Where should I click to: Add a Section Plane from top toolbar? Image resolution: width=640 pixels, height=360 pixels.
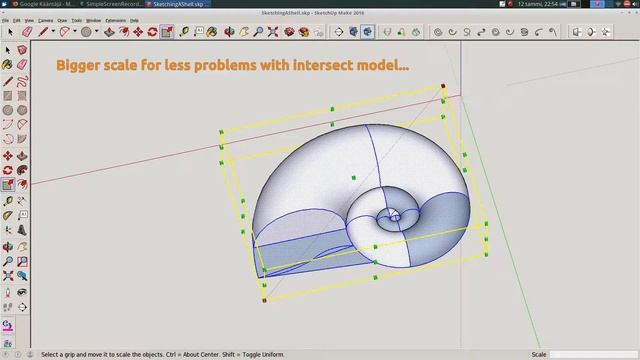[339, 31]
